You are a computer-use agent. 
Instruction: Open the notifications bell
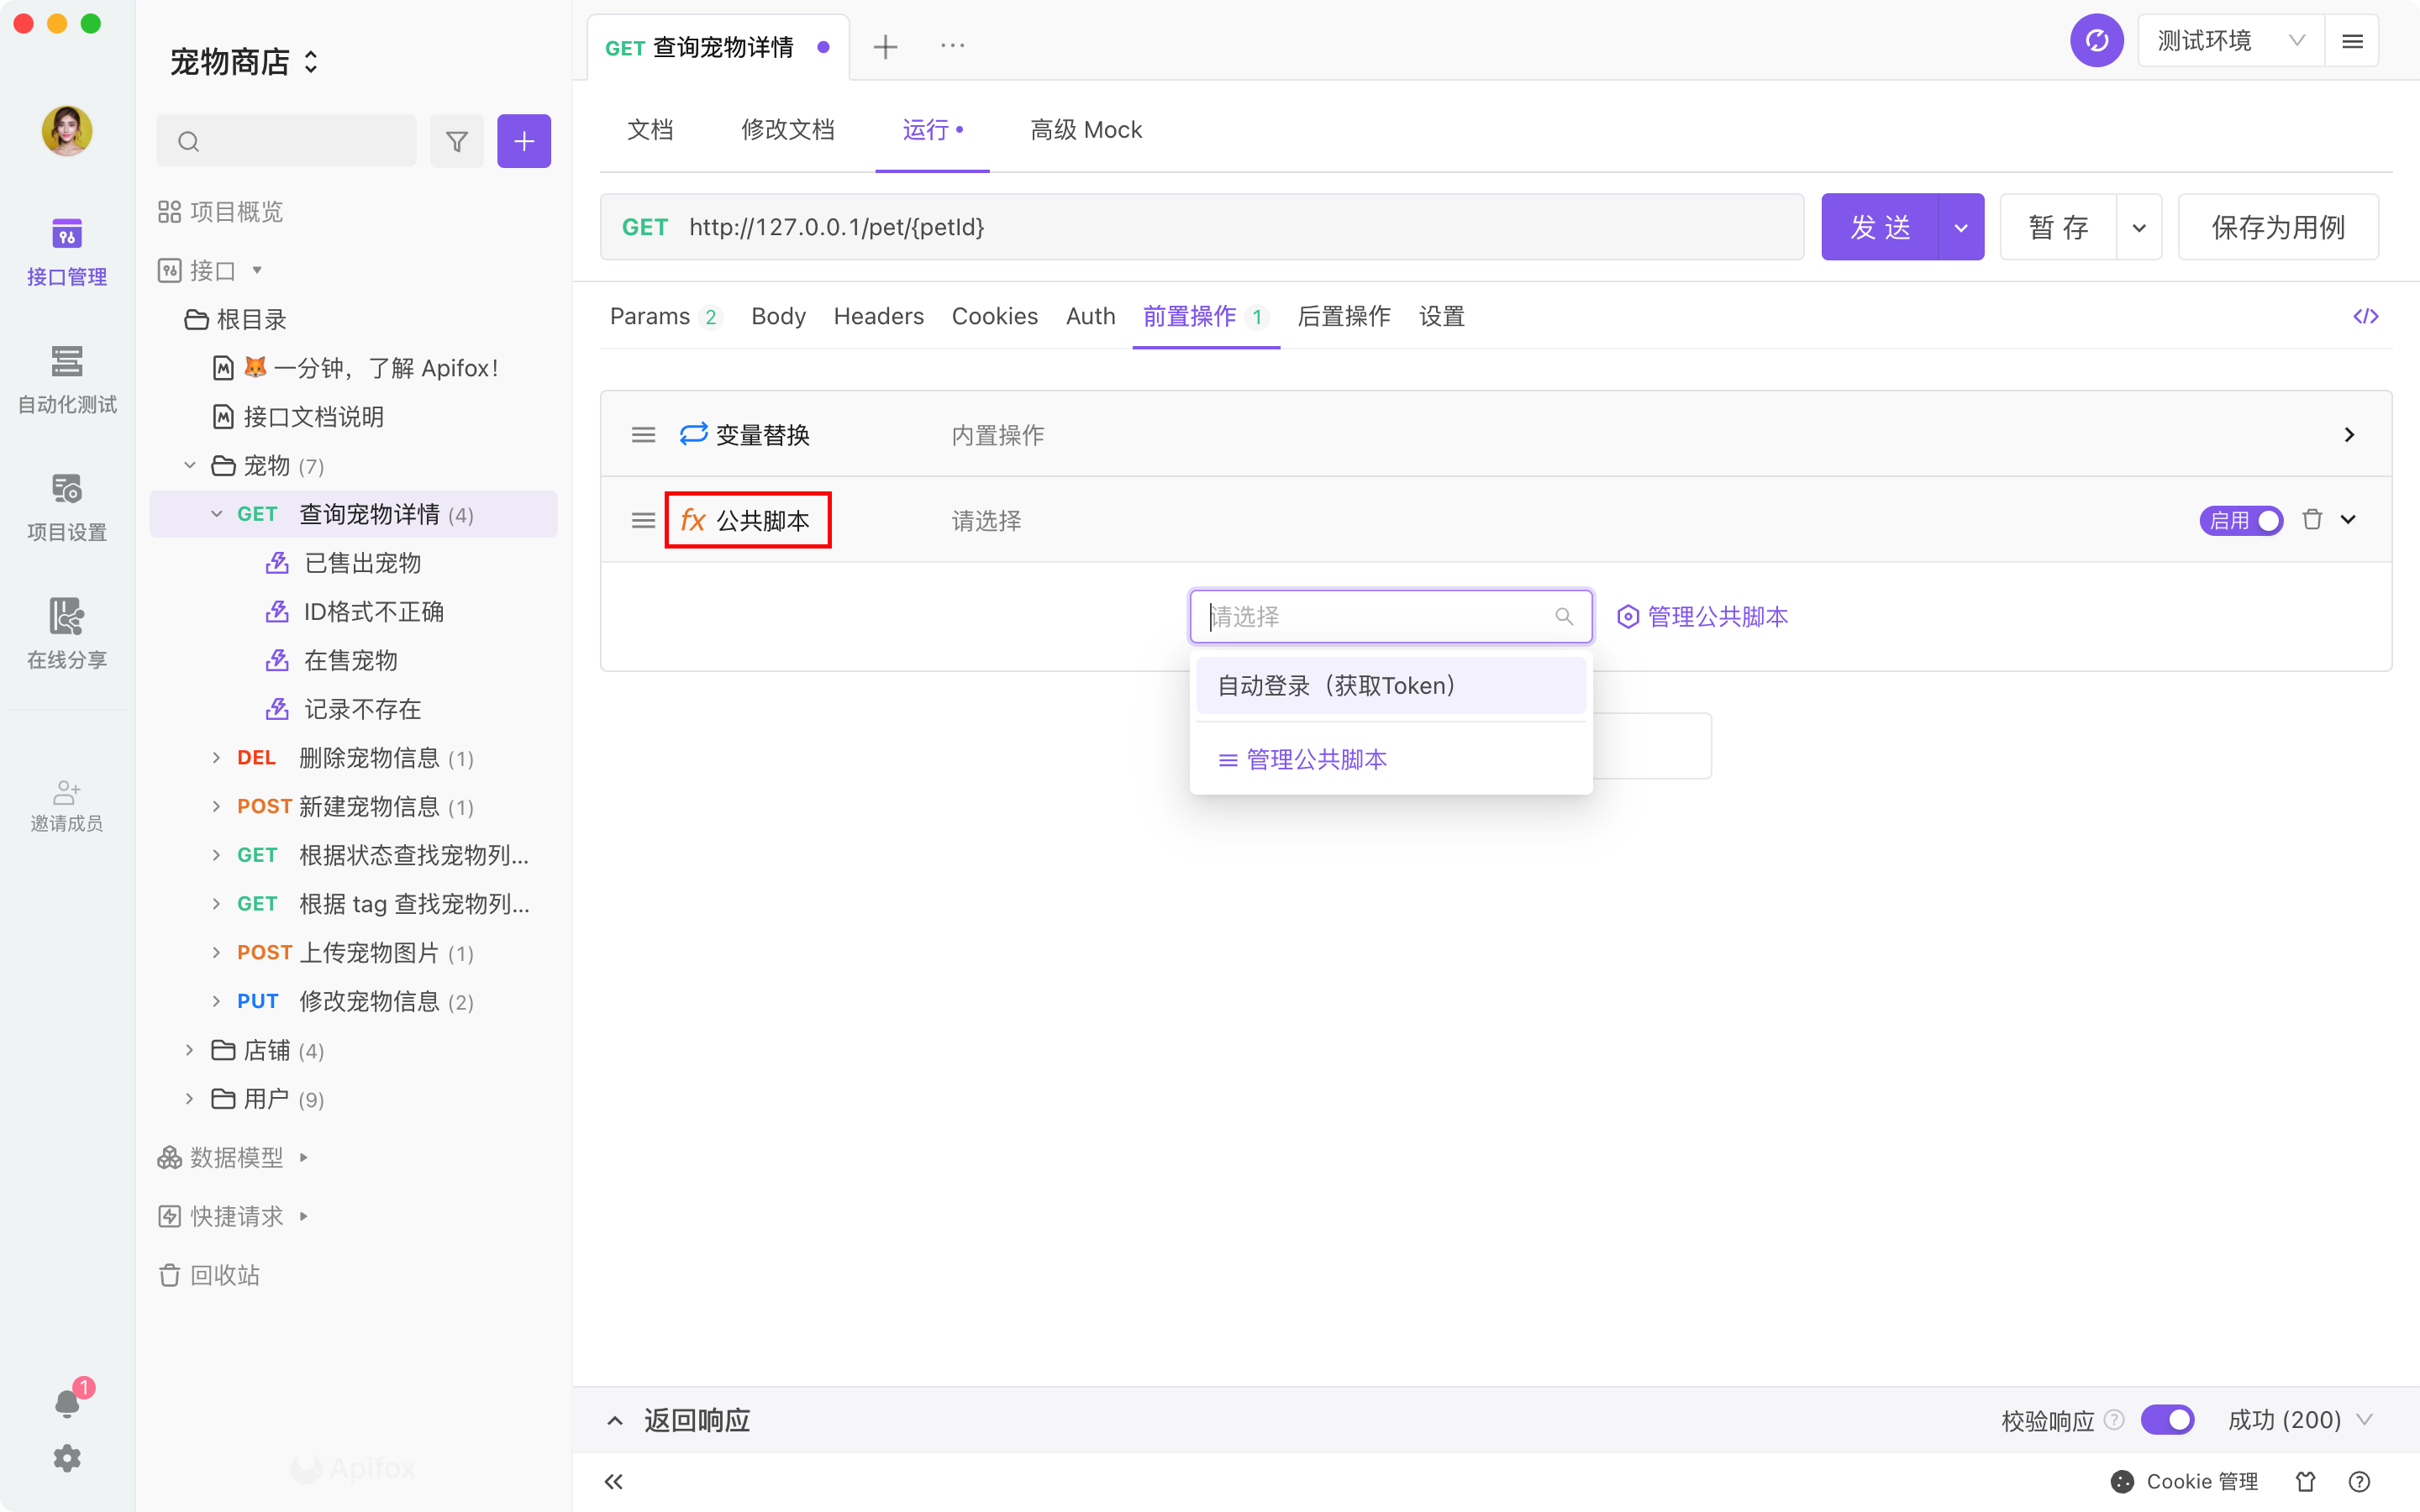tap(67, 1403)
